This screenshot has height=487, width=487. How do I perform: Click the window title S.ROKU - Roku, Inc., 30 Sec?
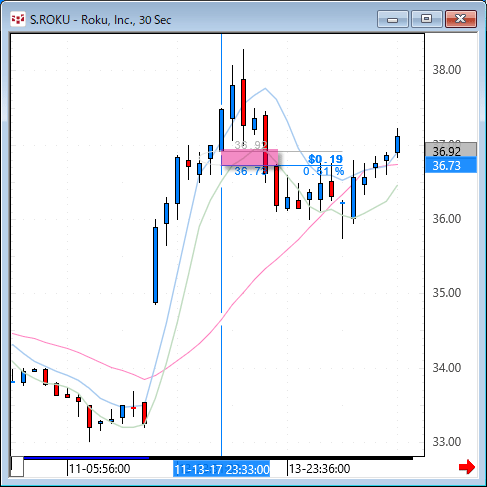click(x=101, y=20)
